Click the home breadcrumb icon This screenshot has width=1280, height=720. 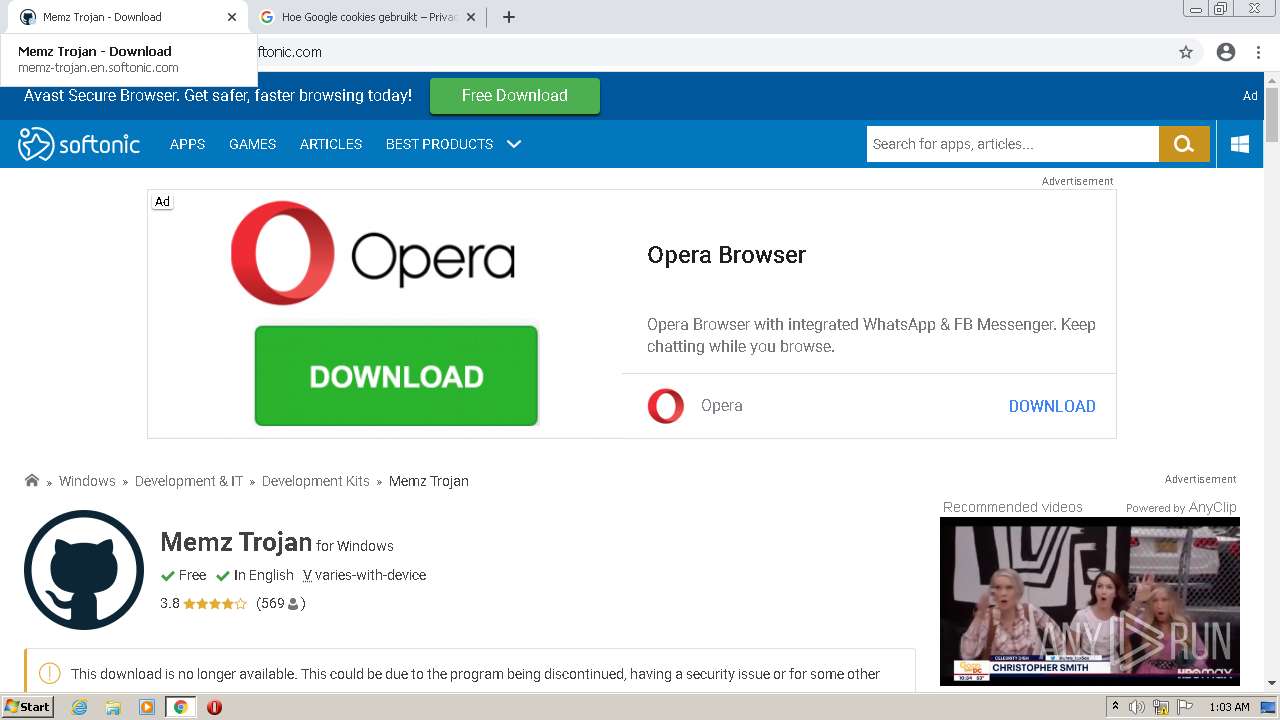(32, 481)
